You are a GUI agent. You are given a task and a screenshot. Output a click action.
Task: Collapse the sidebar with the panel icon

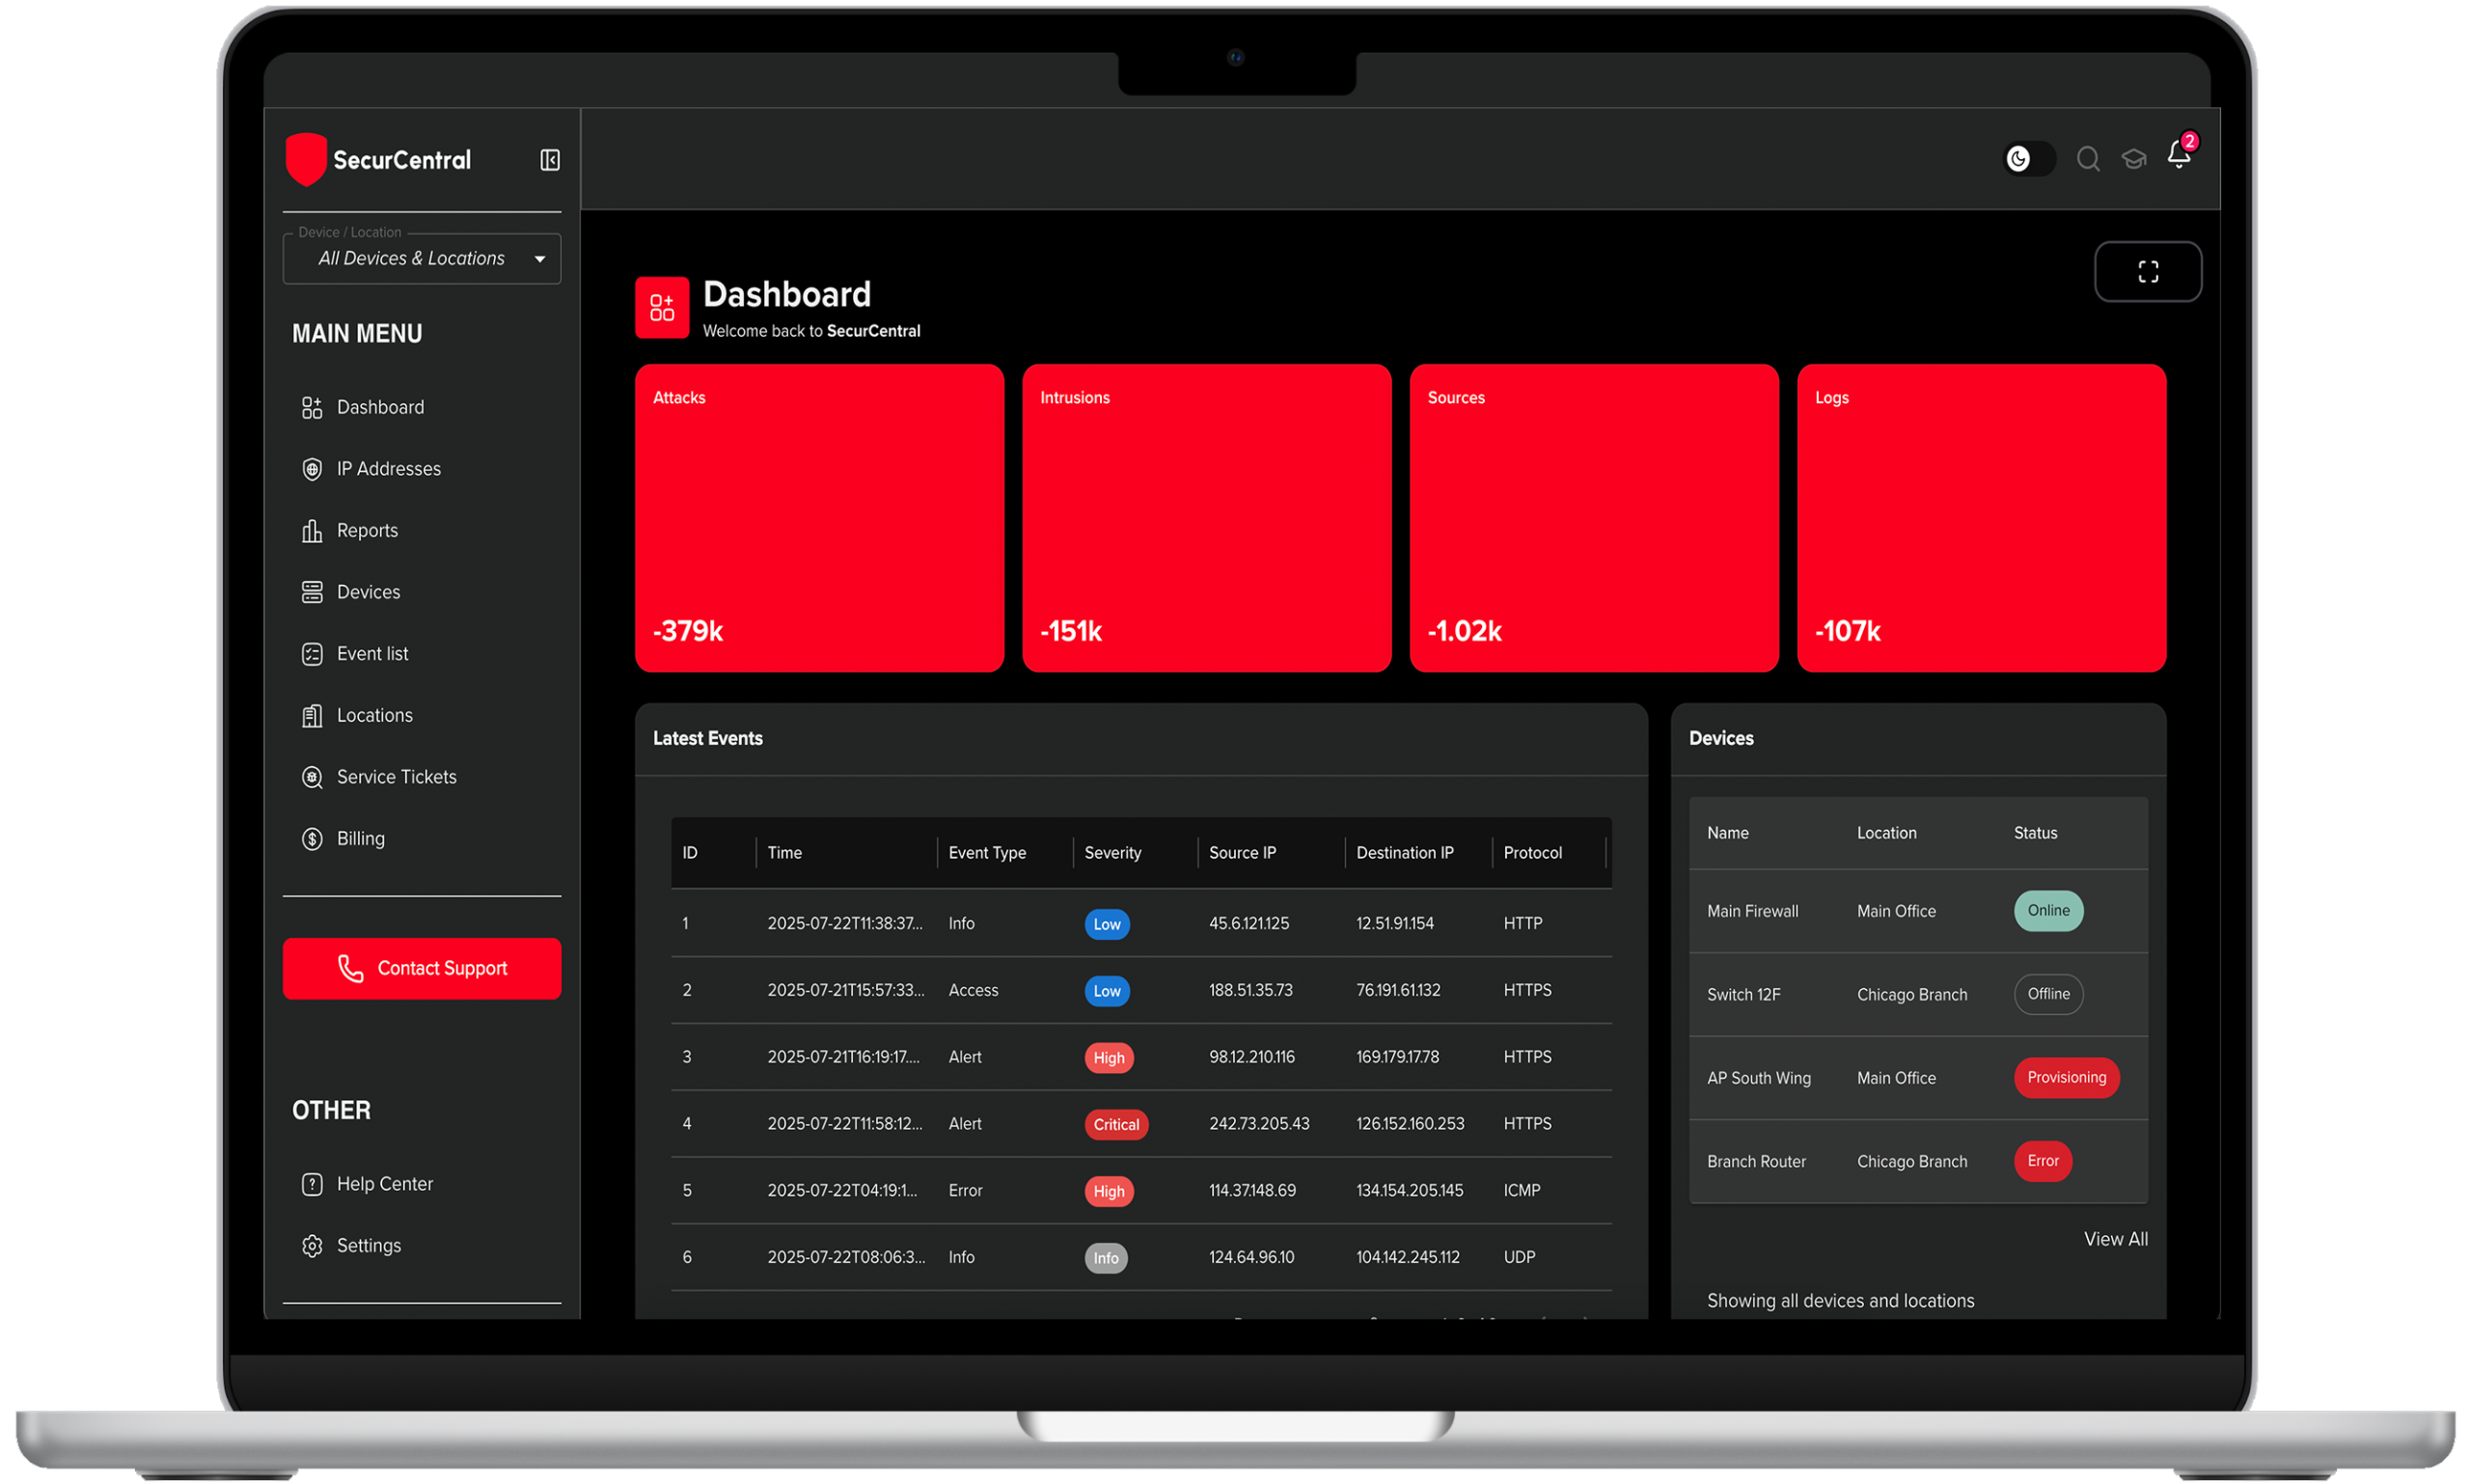550,160
